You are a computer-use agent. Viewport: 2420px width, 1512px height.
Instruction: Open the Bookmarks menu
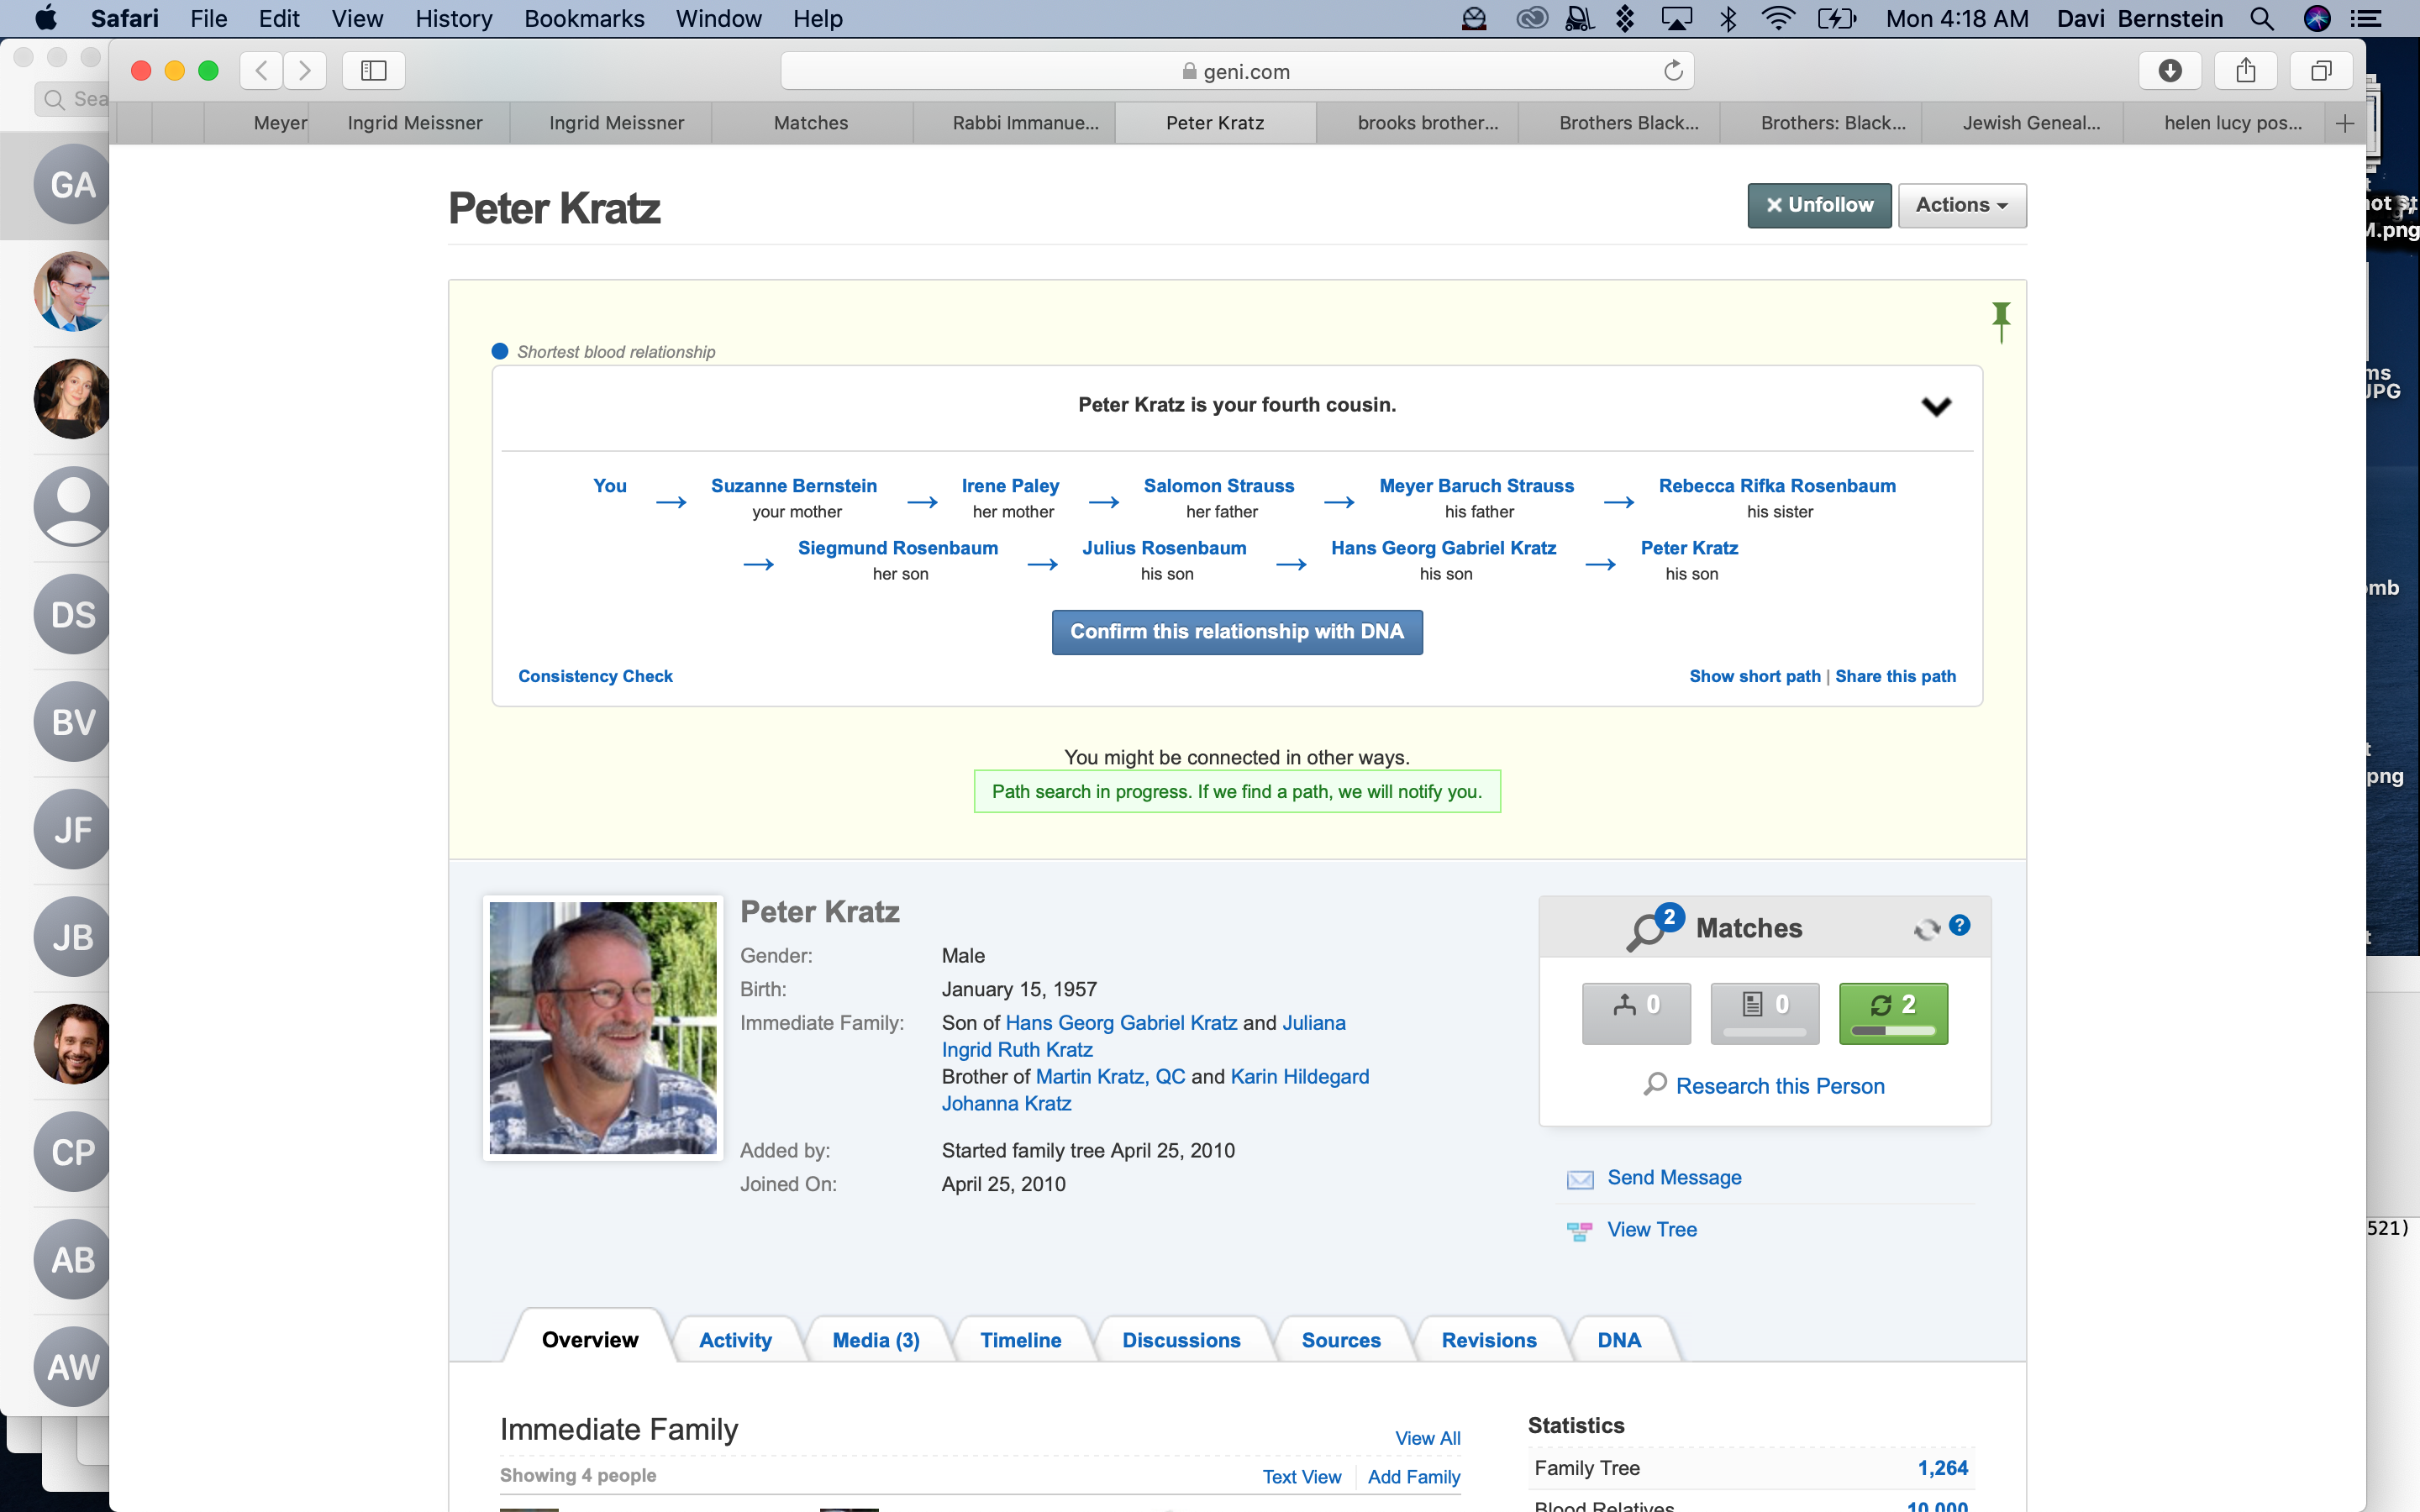point(584,18)
